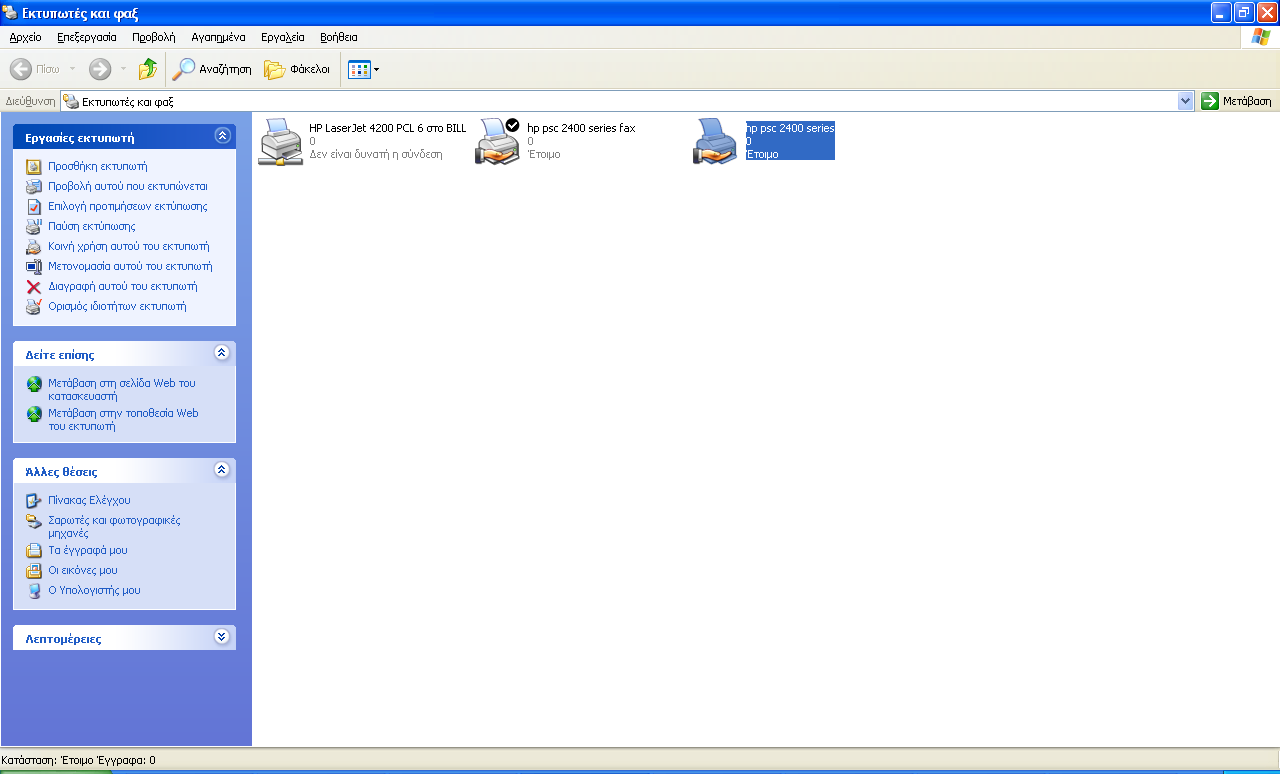The image size is (1280, 774).
Task: Click the Μετάβαση go button
Action: (1237, 101)
